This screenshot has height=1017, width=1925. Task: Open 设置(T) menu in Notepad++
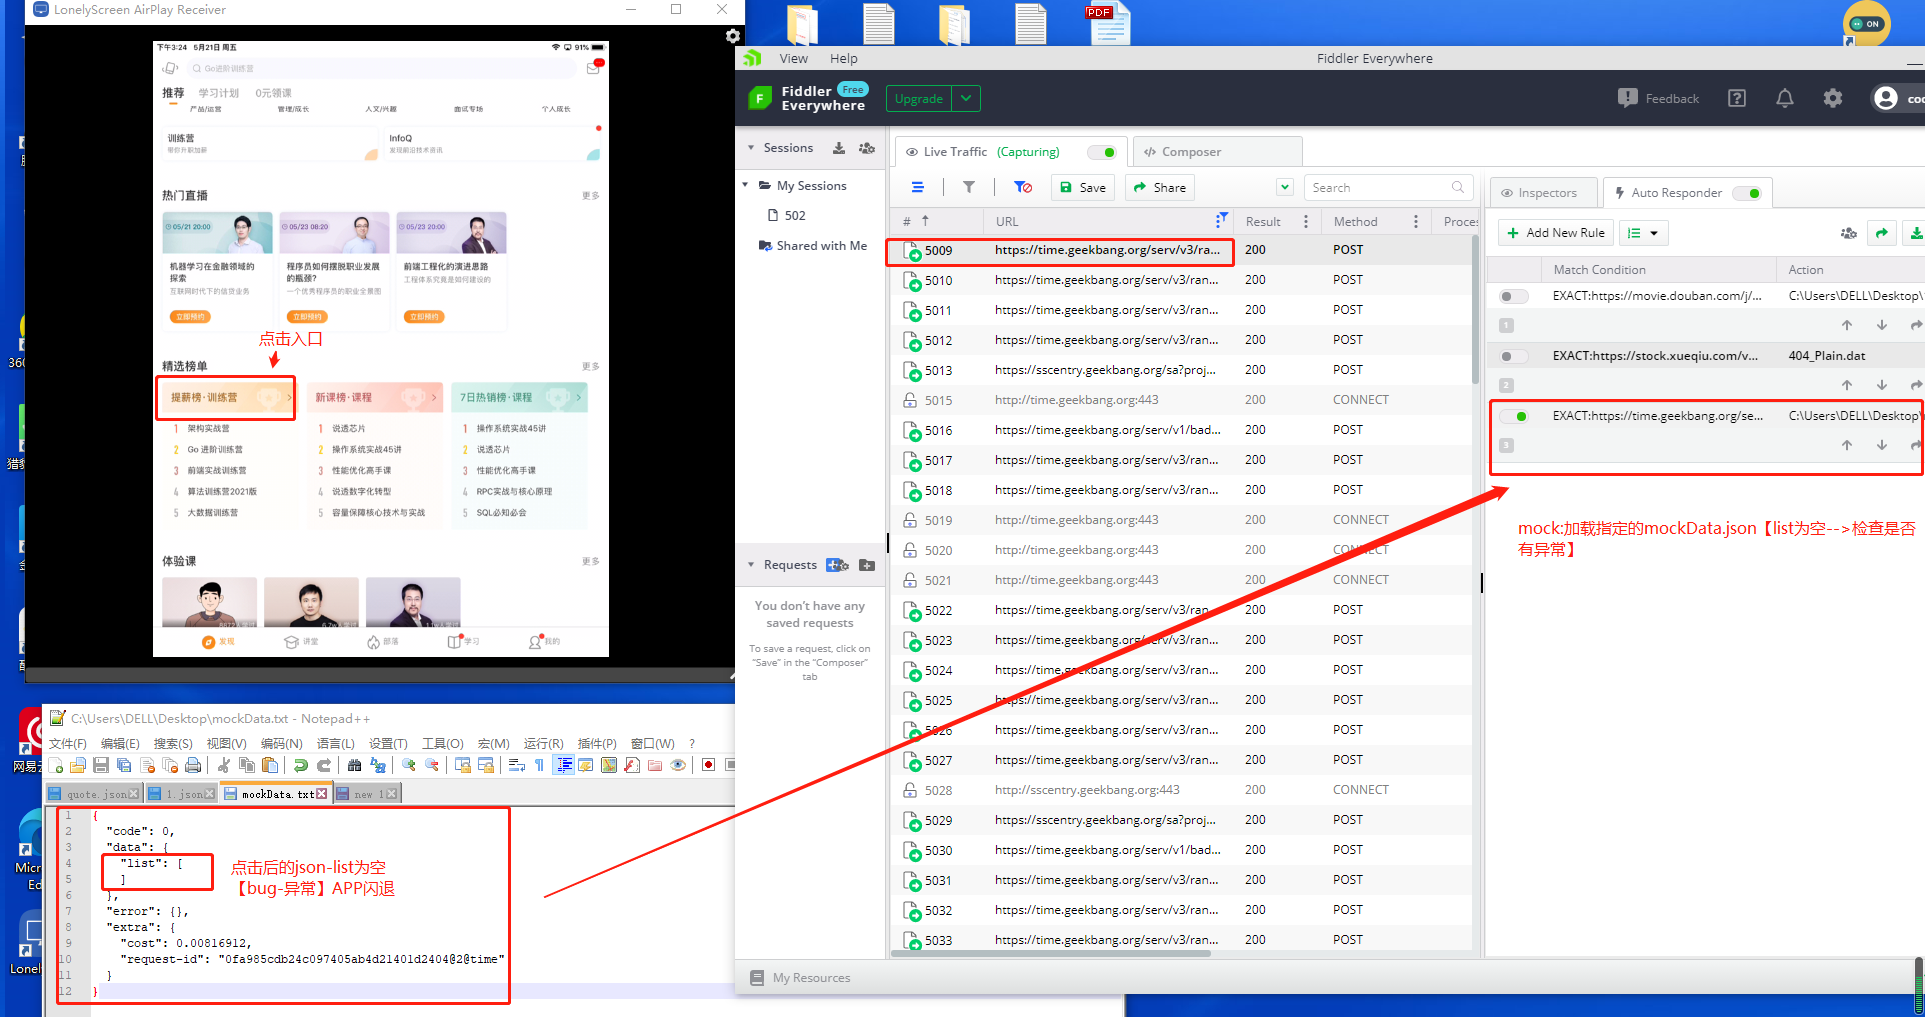pyautogui.click(x=388, y=744)
